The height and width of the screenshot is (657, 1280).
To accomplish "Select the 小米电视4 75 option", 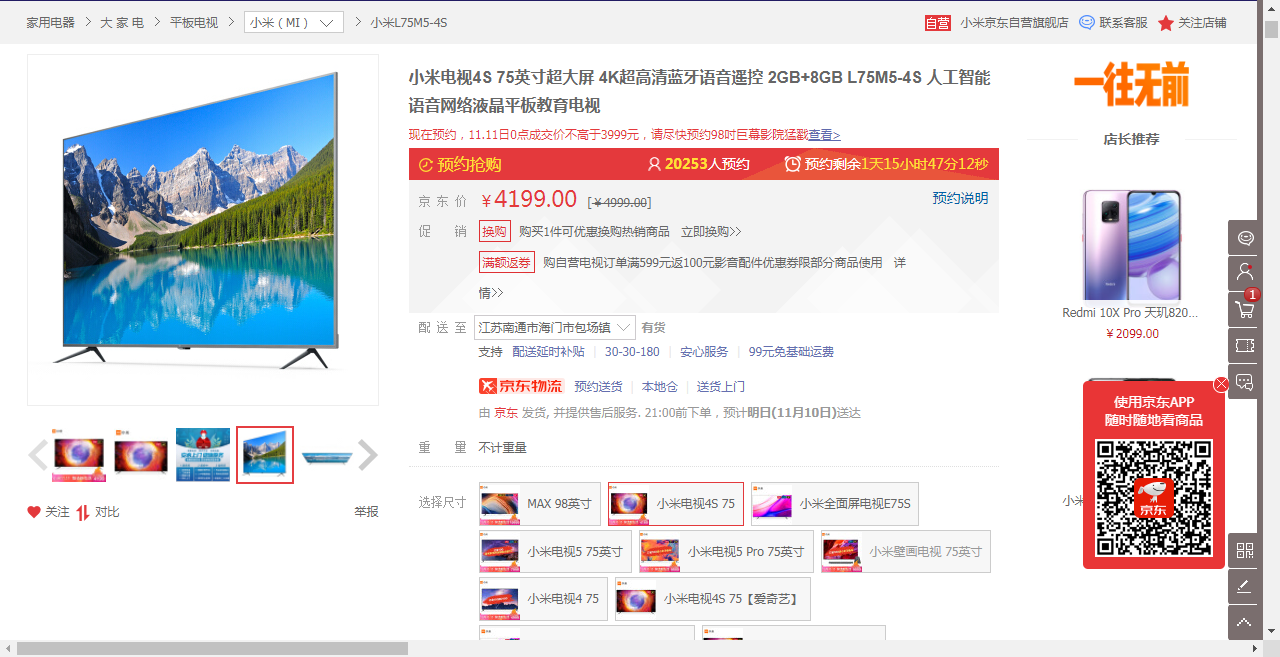I will point(543,599).
